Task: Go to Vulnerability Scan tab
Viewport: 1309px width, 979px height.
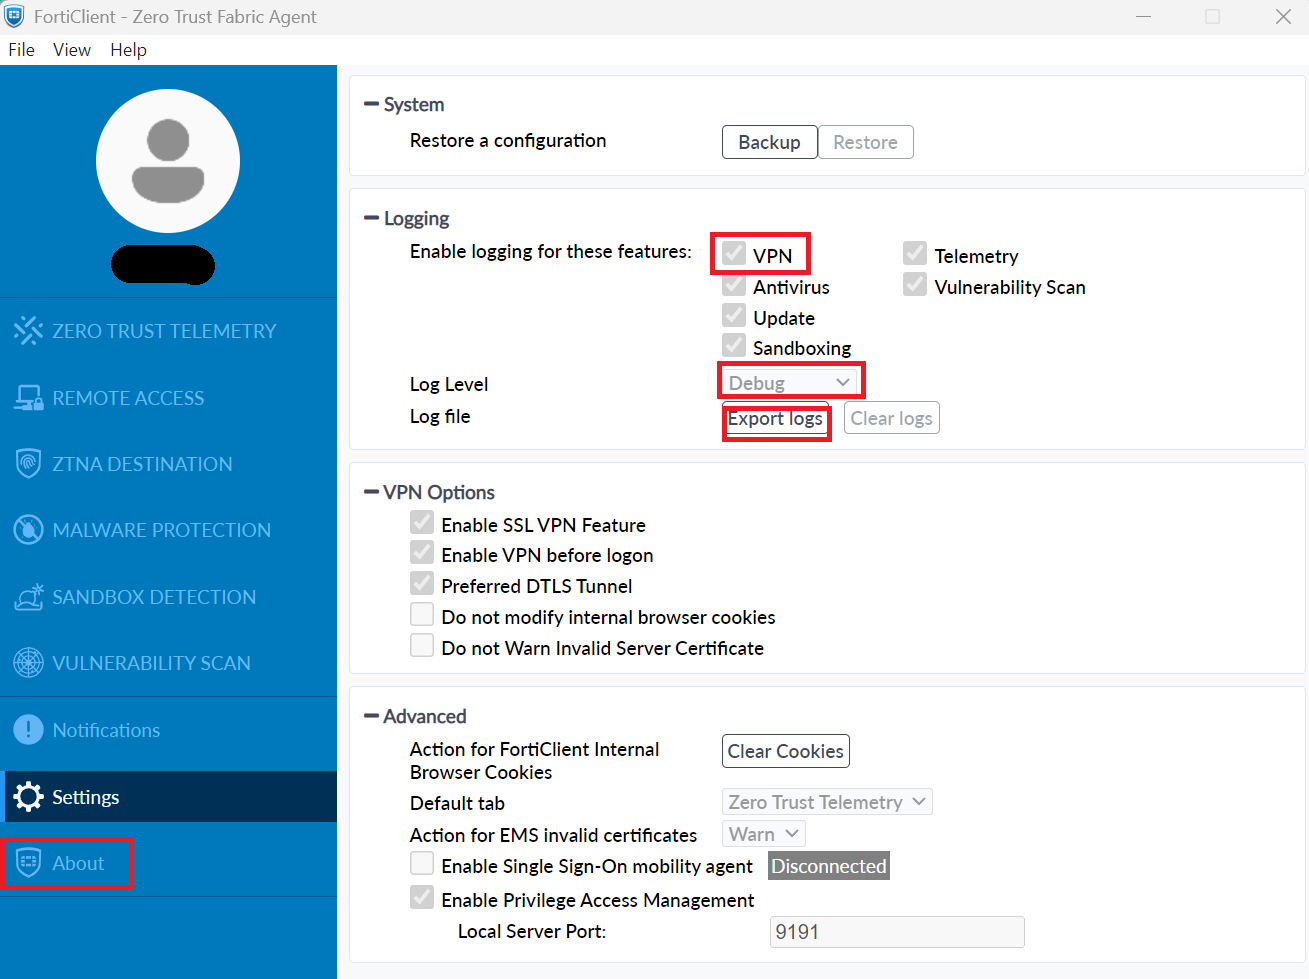Action: (x=168, y=663)
